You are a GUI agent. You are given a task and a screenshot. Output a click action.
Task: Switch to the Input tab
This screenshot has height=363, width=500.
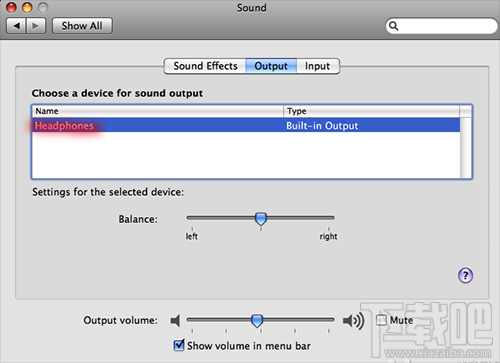coord(318,66)
